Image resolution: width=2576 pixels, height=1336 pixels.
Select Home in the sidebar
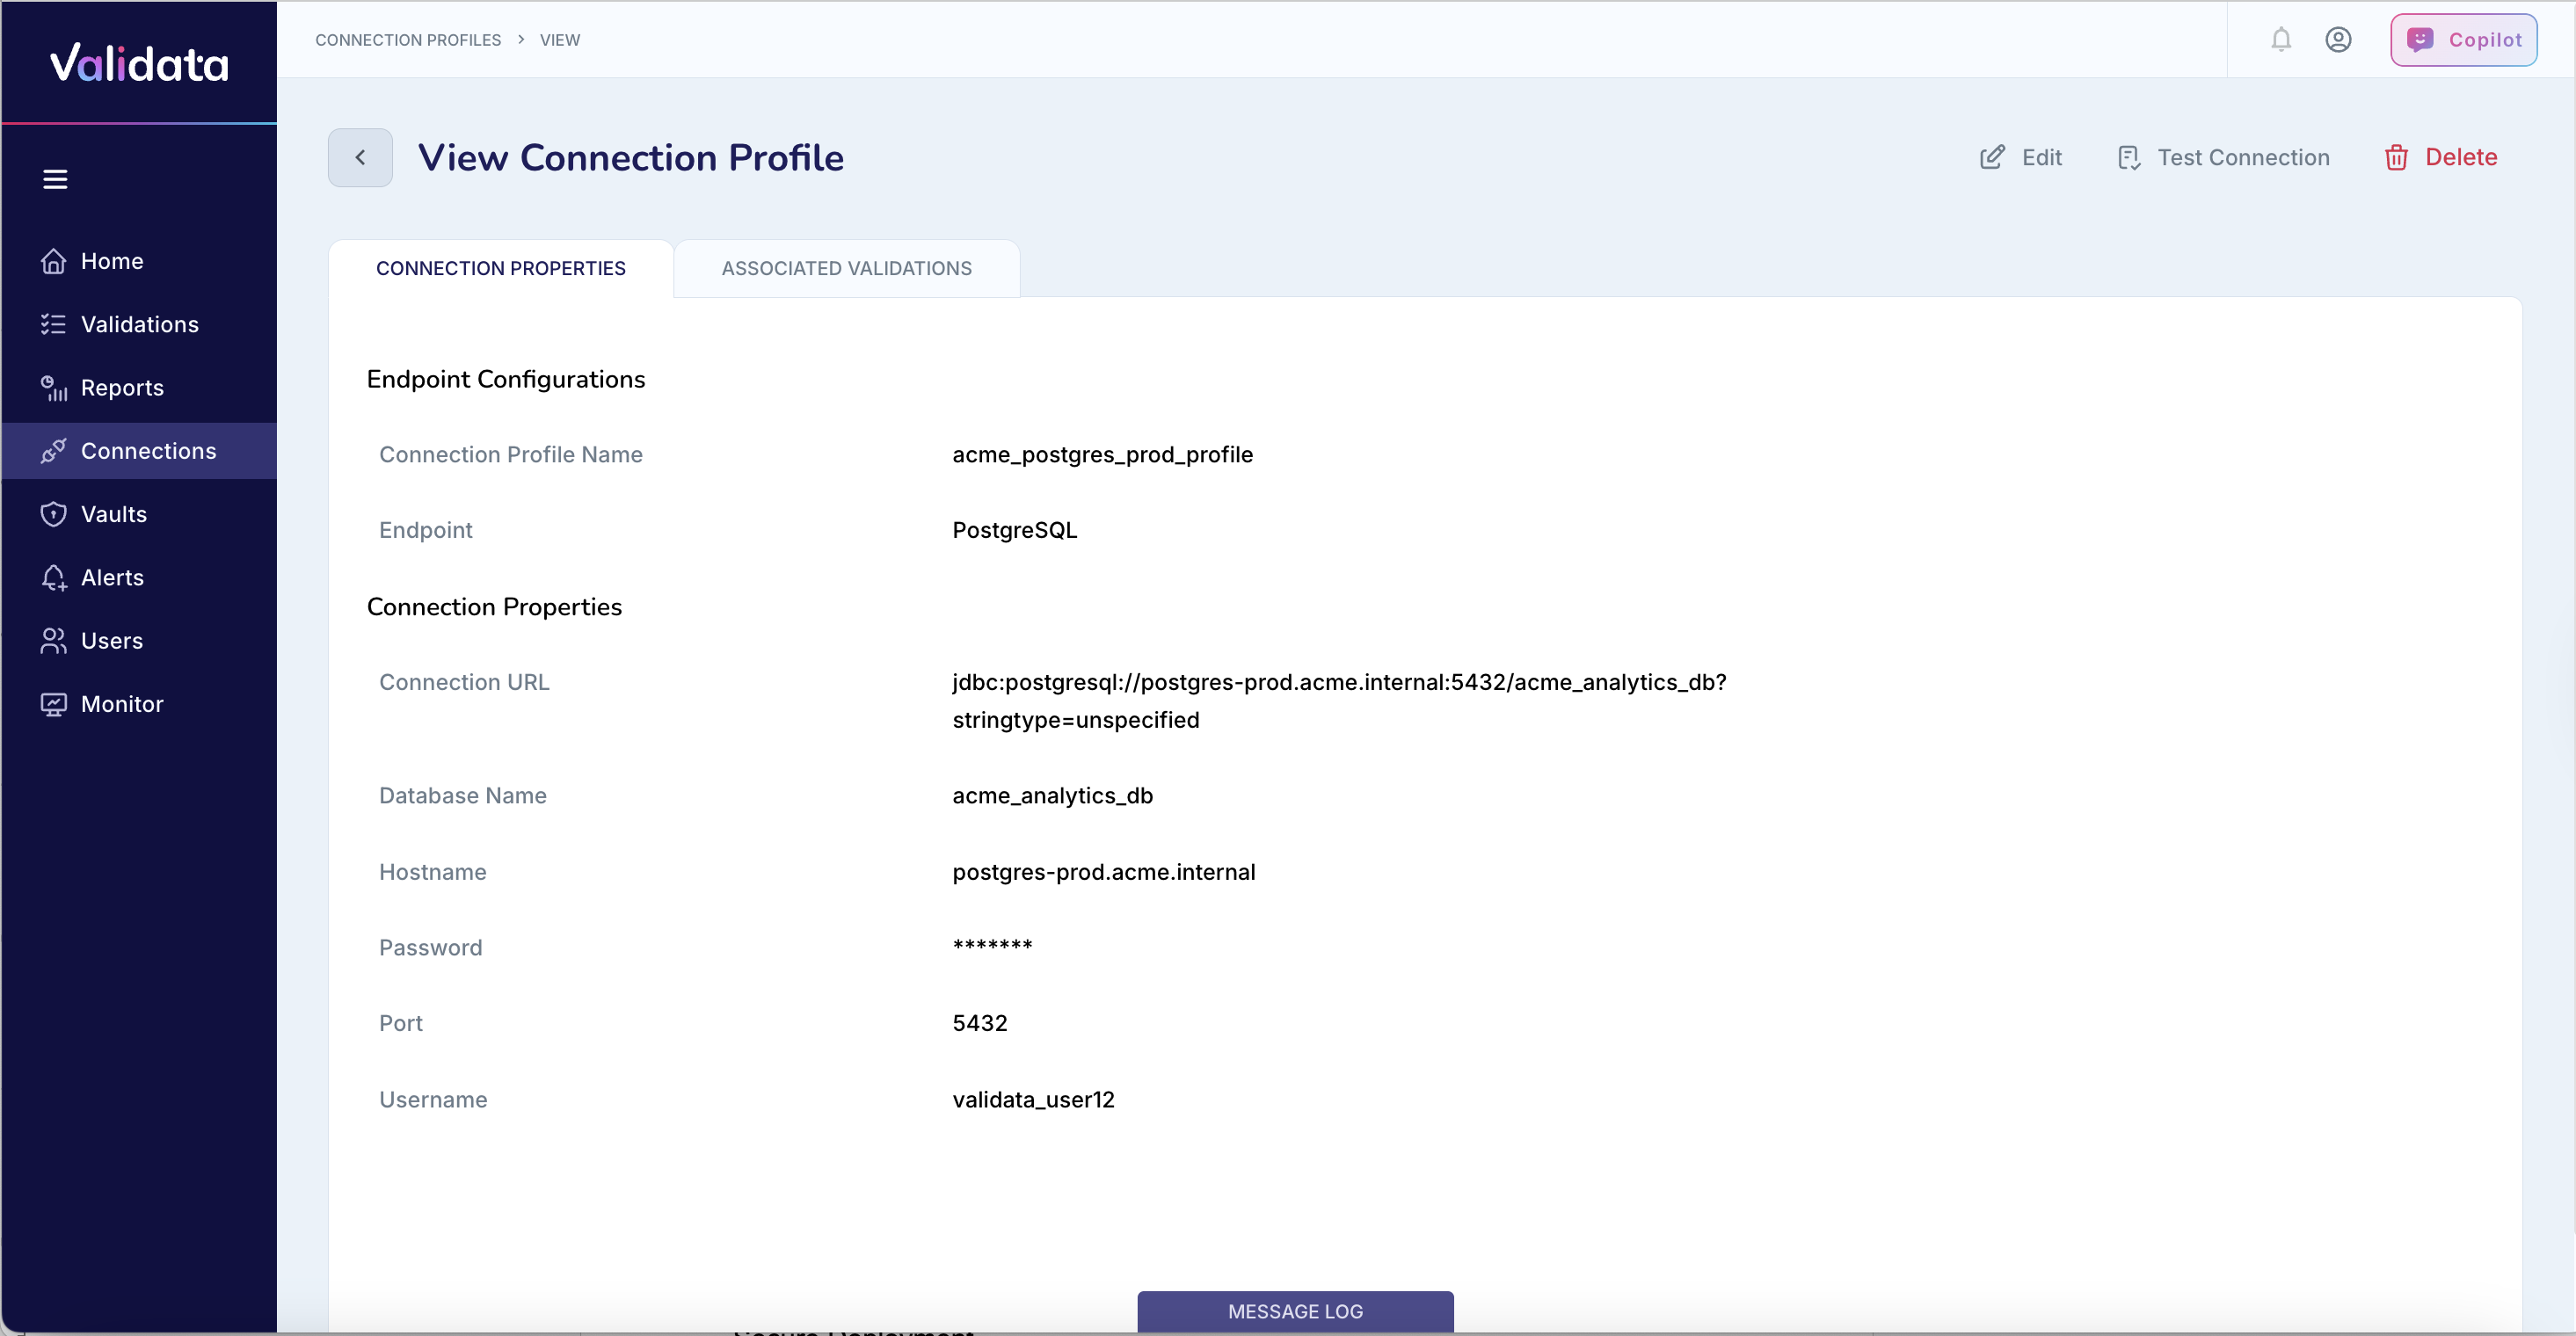[111, 260]
